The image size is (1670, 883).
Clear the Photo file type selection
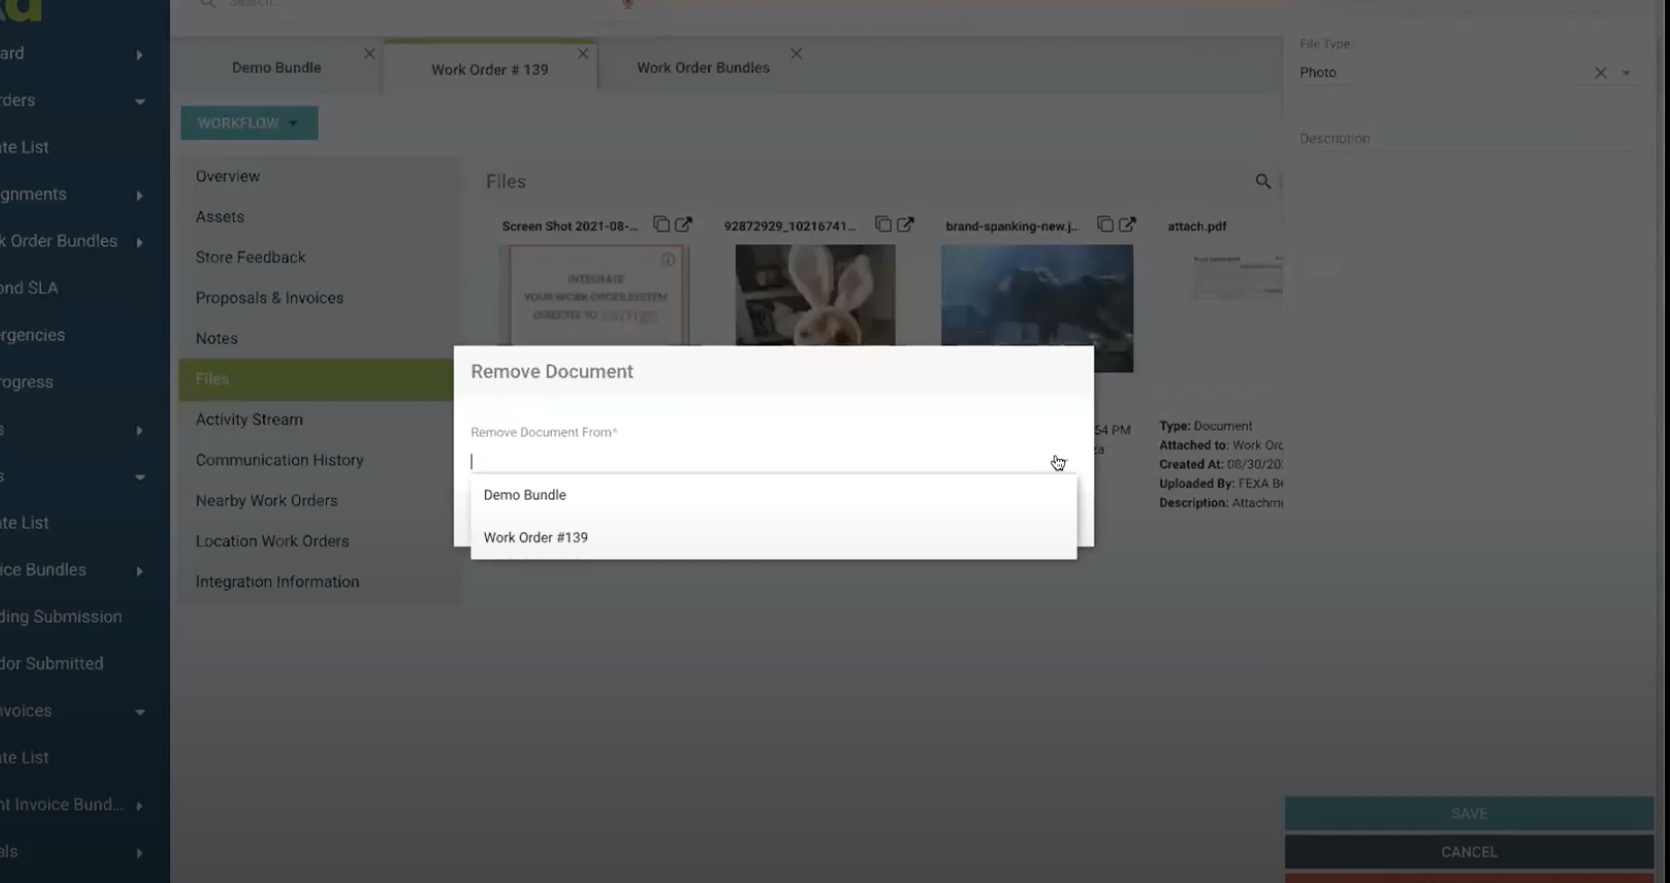(1600, 73)
